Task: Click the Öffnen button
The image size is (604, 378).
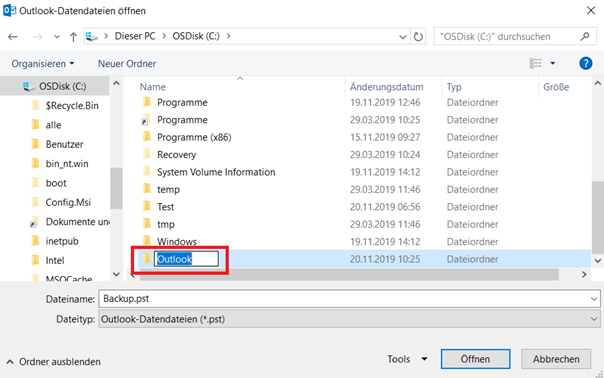Action: (475, 359)
